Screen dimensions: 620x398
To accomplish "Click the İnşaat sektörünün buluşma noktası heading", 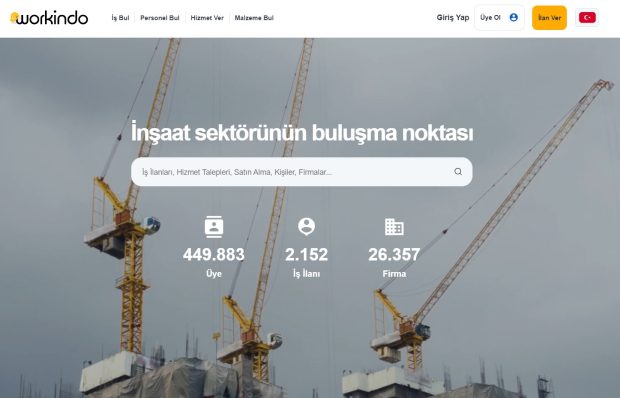I will tap(302, 133).
